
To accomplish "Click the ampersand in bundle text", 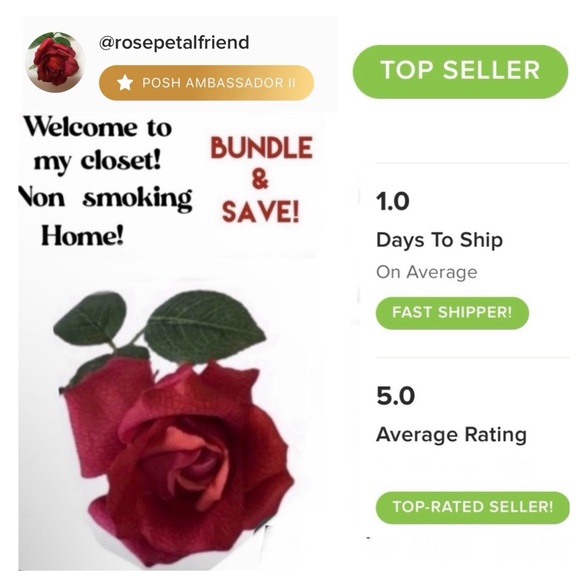I will 260,180.
